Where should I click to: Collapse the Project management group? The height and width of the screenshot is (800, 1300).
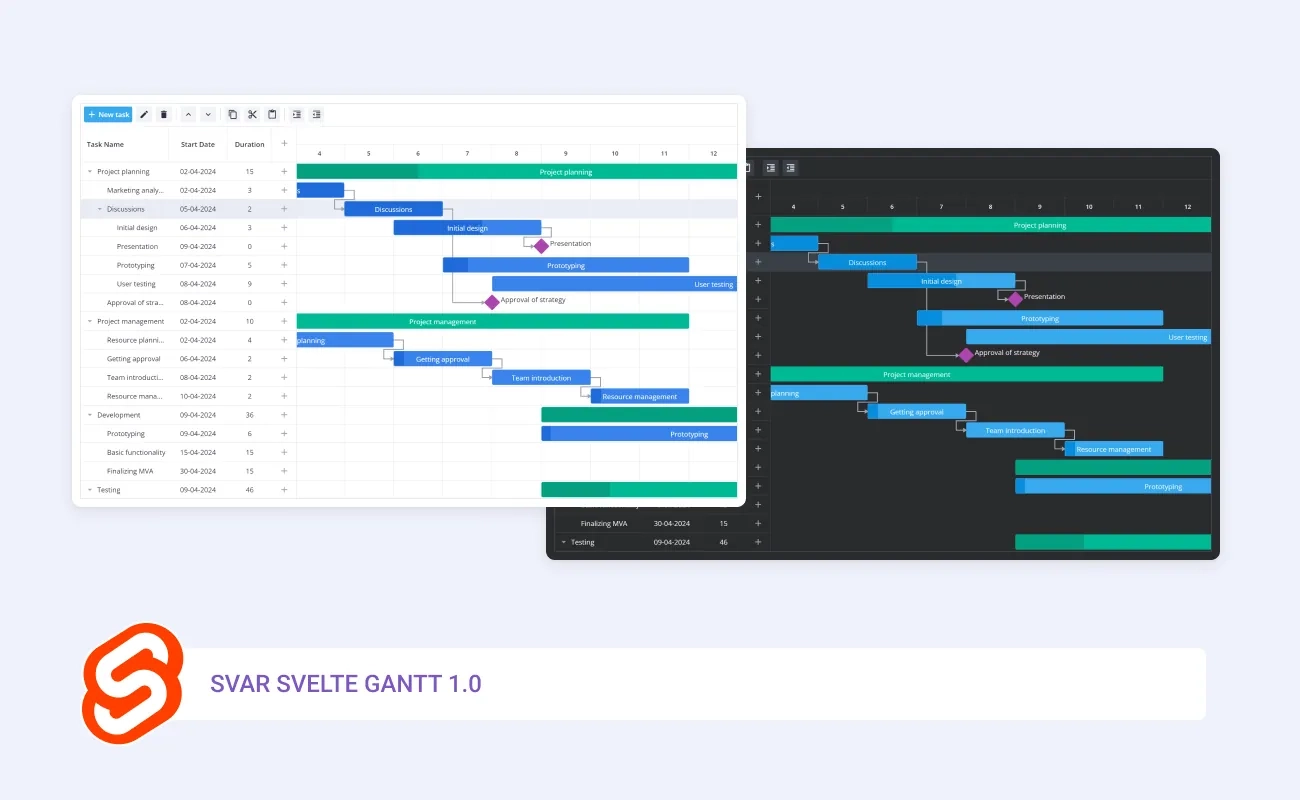(x=90, y=322)
